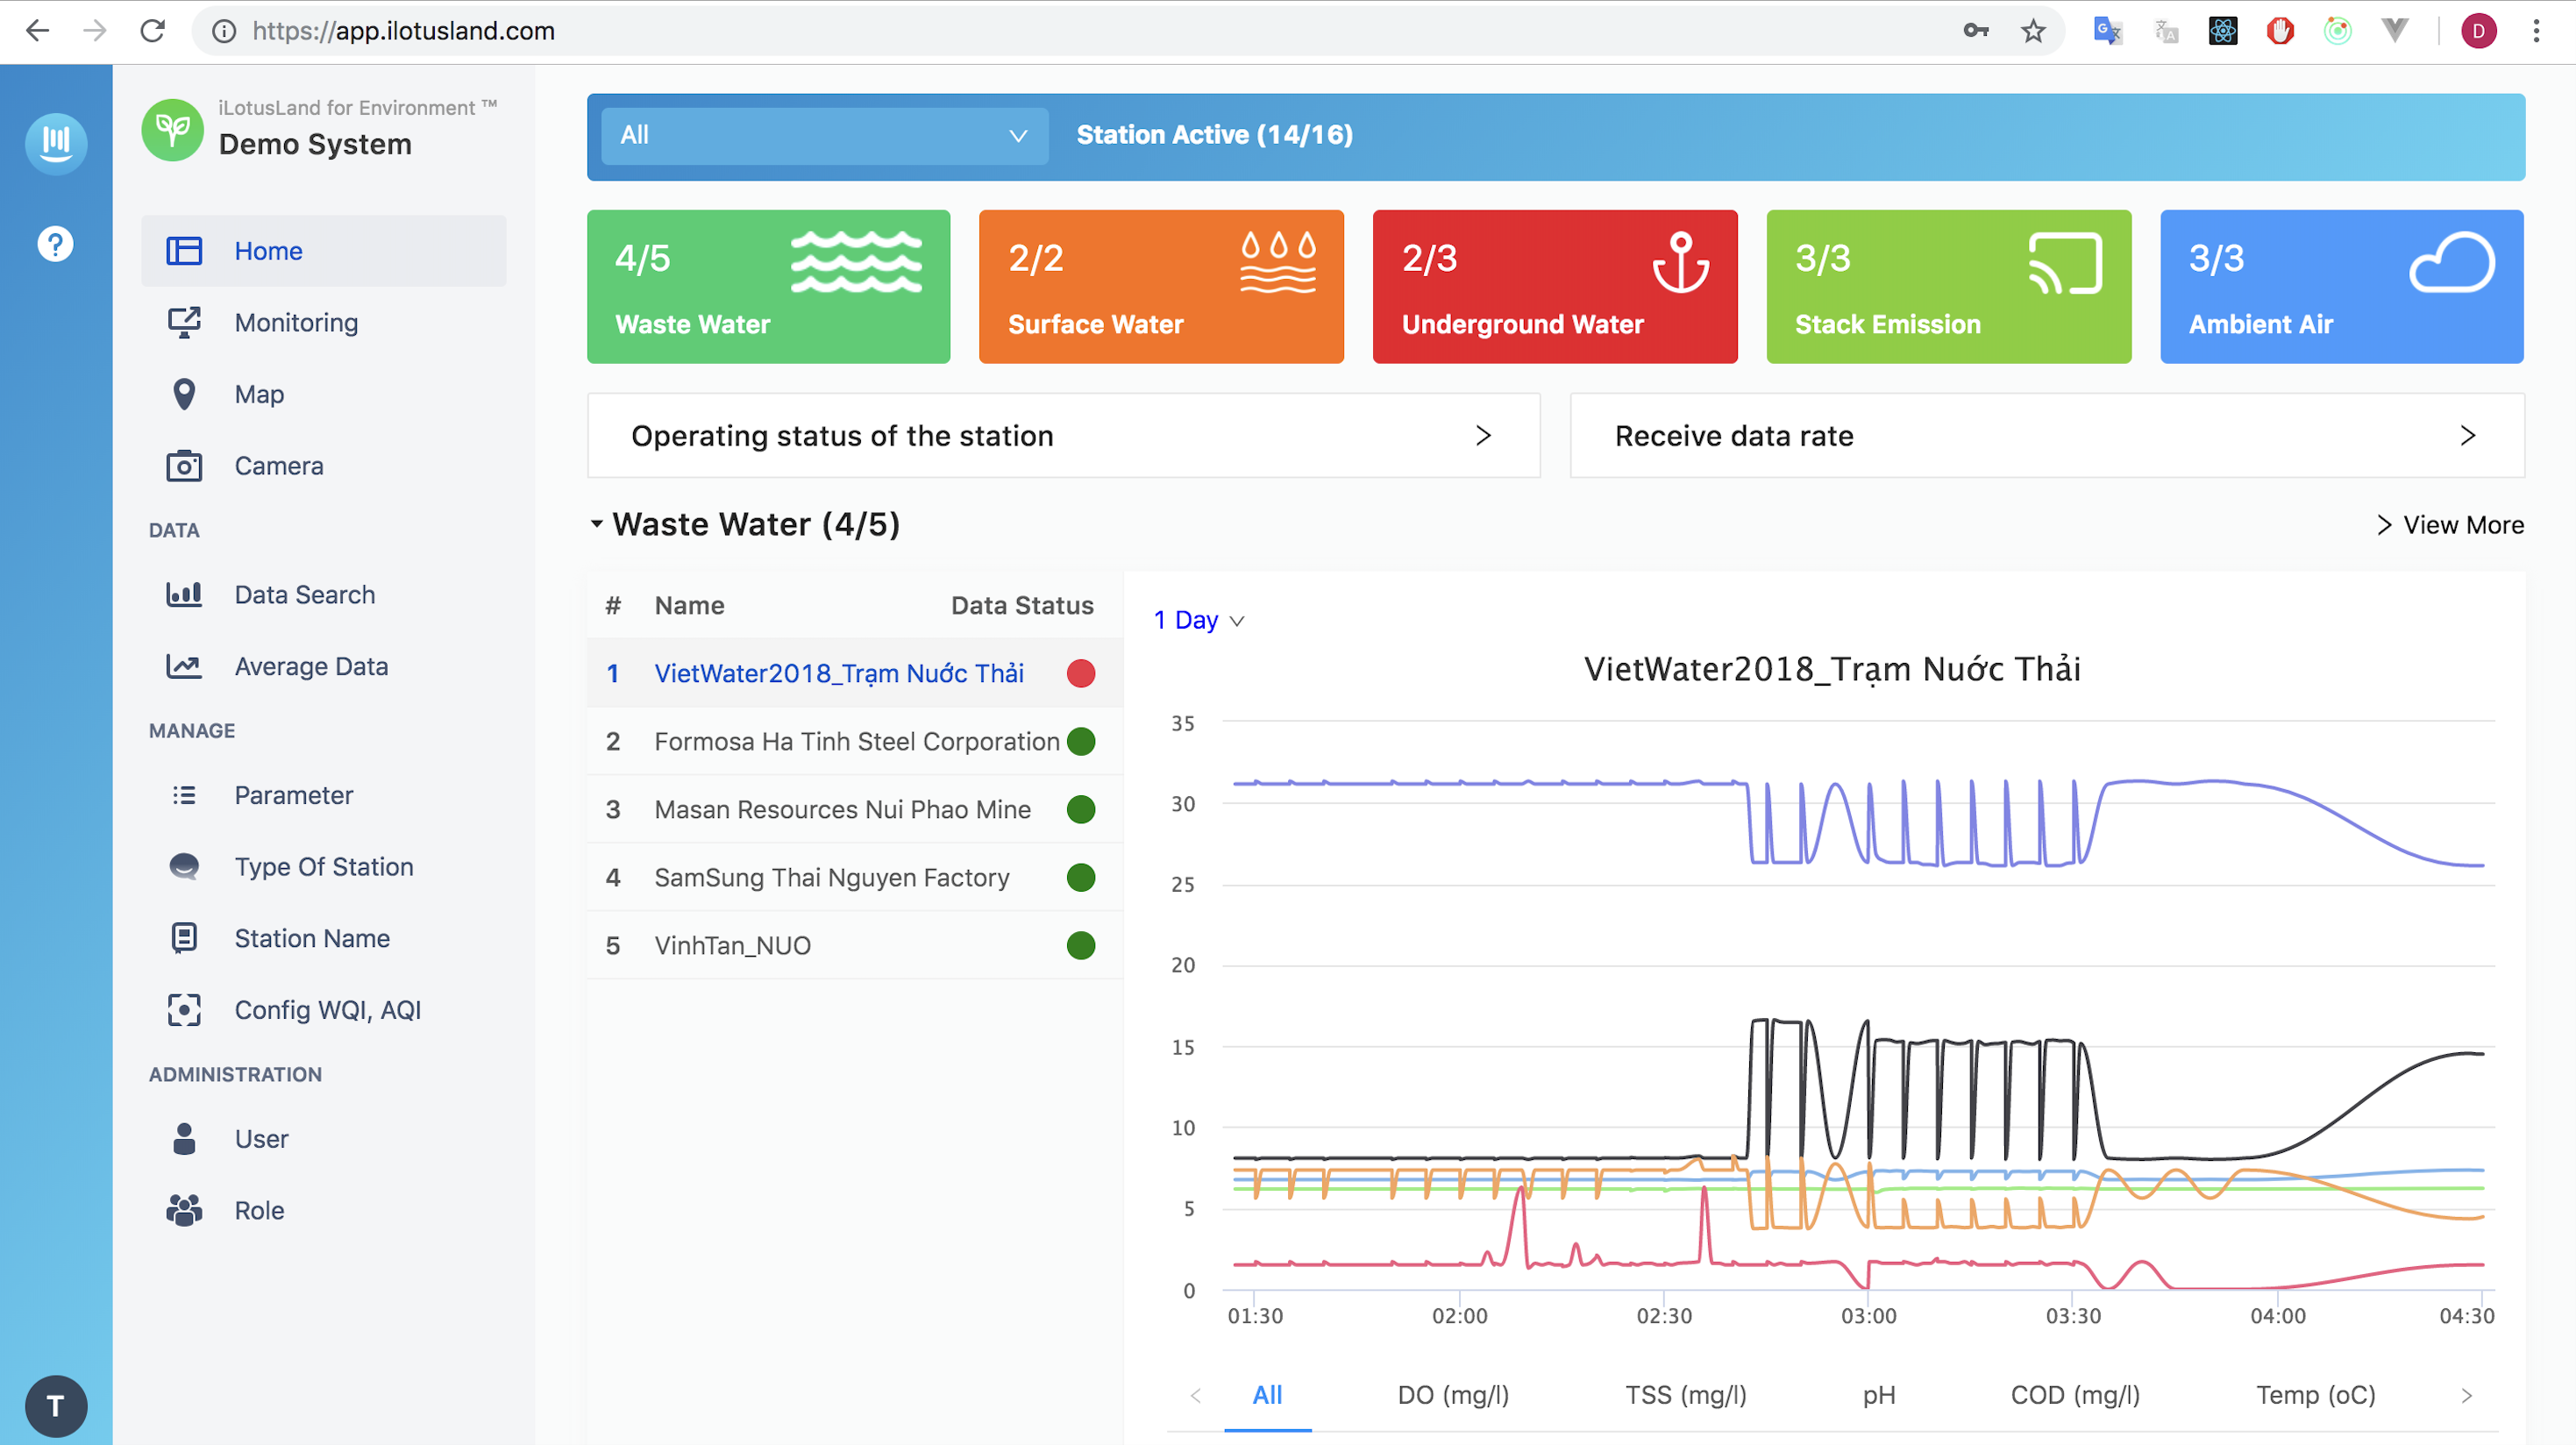
Task: Click the Monitoring icon in sidebar
Action: [x=184, y=322]
